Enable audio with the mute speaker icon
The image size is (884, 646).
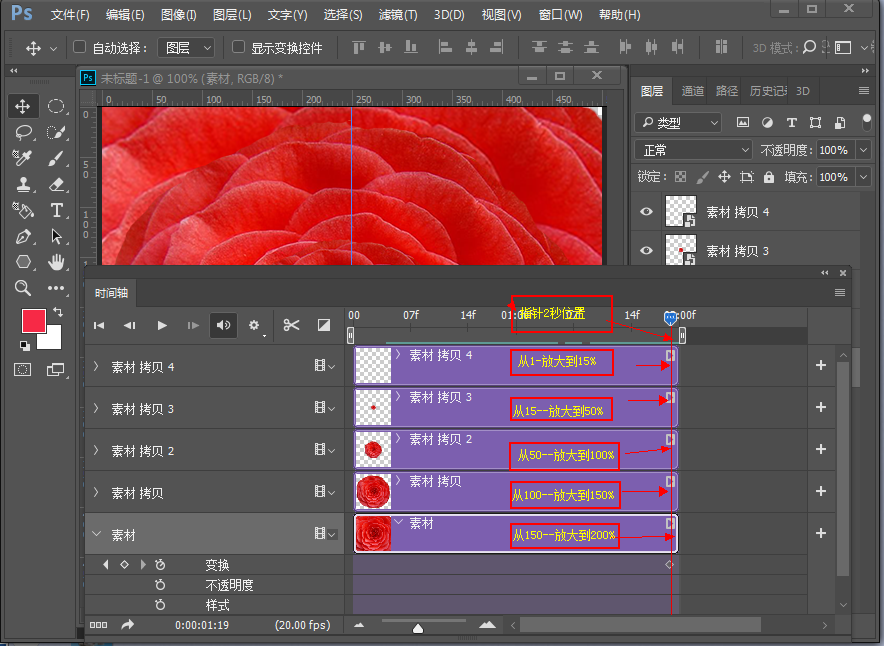(223, 325)
